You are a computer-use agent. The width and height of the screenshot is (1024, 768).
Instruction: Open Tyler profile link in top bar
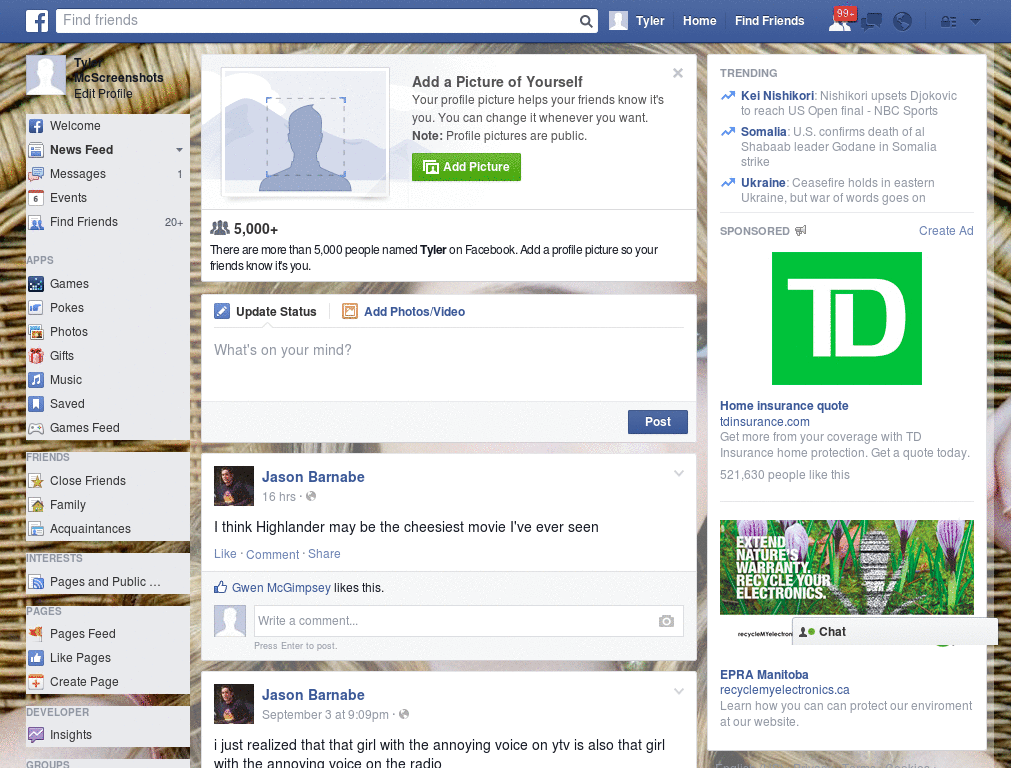click(637, 21)
